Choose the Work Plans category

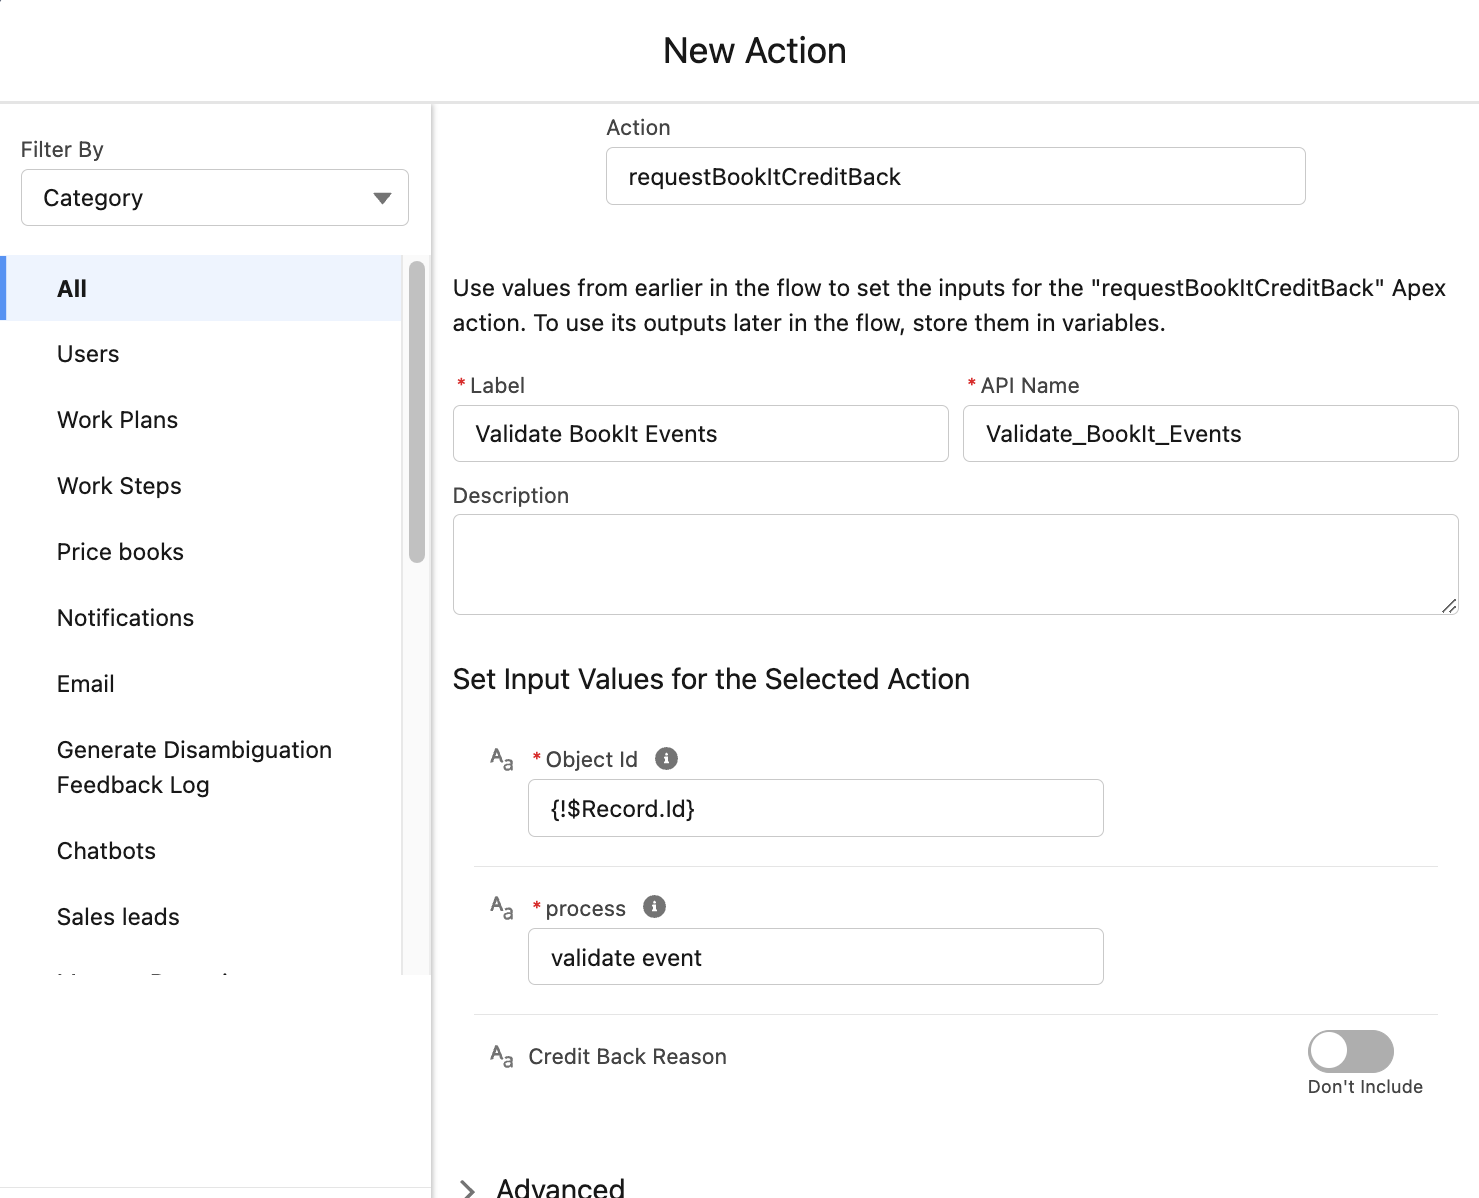click(117, 420)
